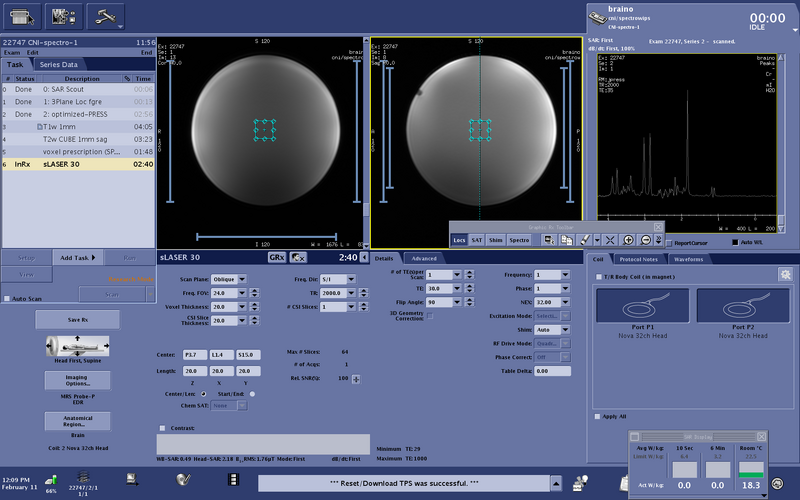Screen dimensions: 800x500
Task: Click the Imaging Options button
Action: [78, 381]
